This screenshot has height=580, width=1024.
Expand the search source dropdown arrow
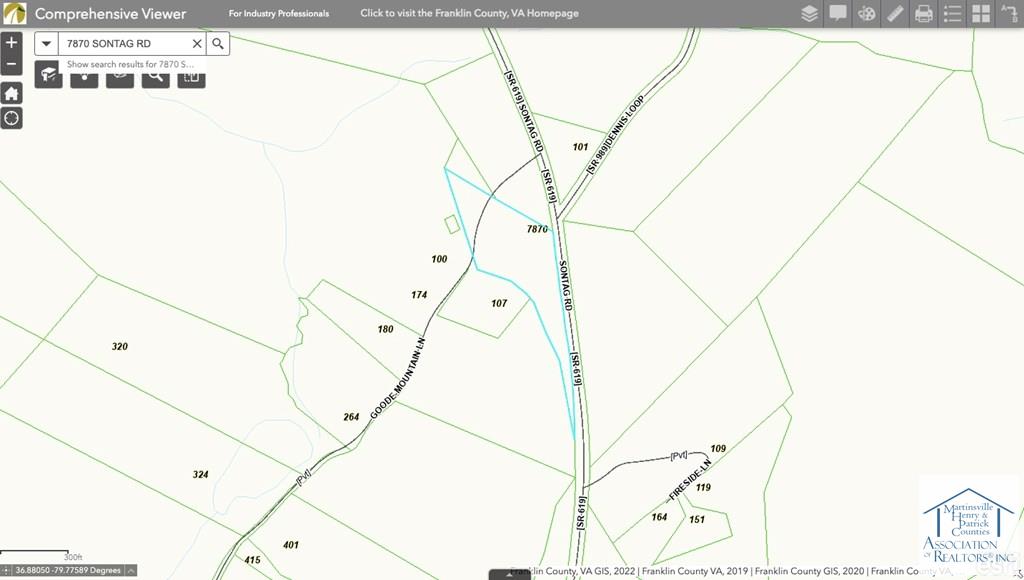tap(46, 44)
